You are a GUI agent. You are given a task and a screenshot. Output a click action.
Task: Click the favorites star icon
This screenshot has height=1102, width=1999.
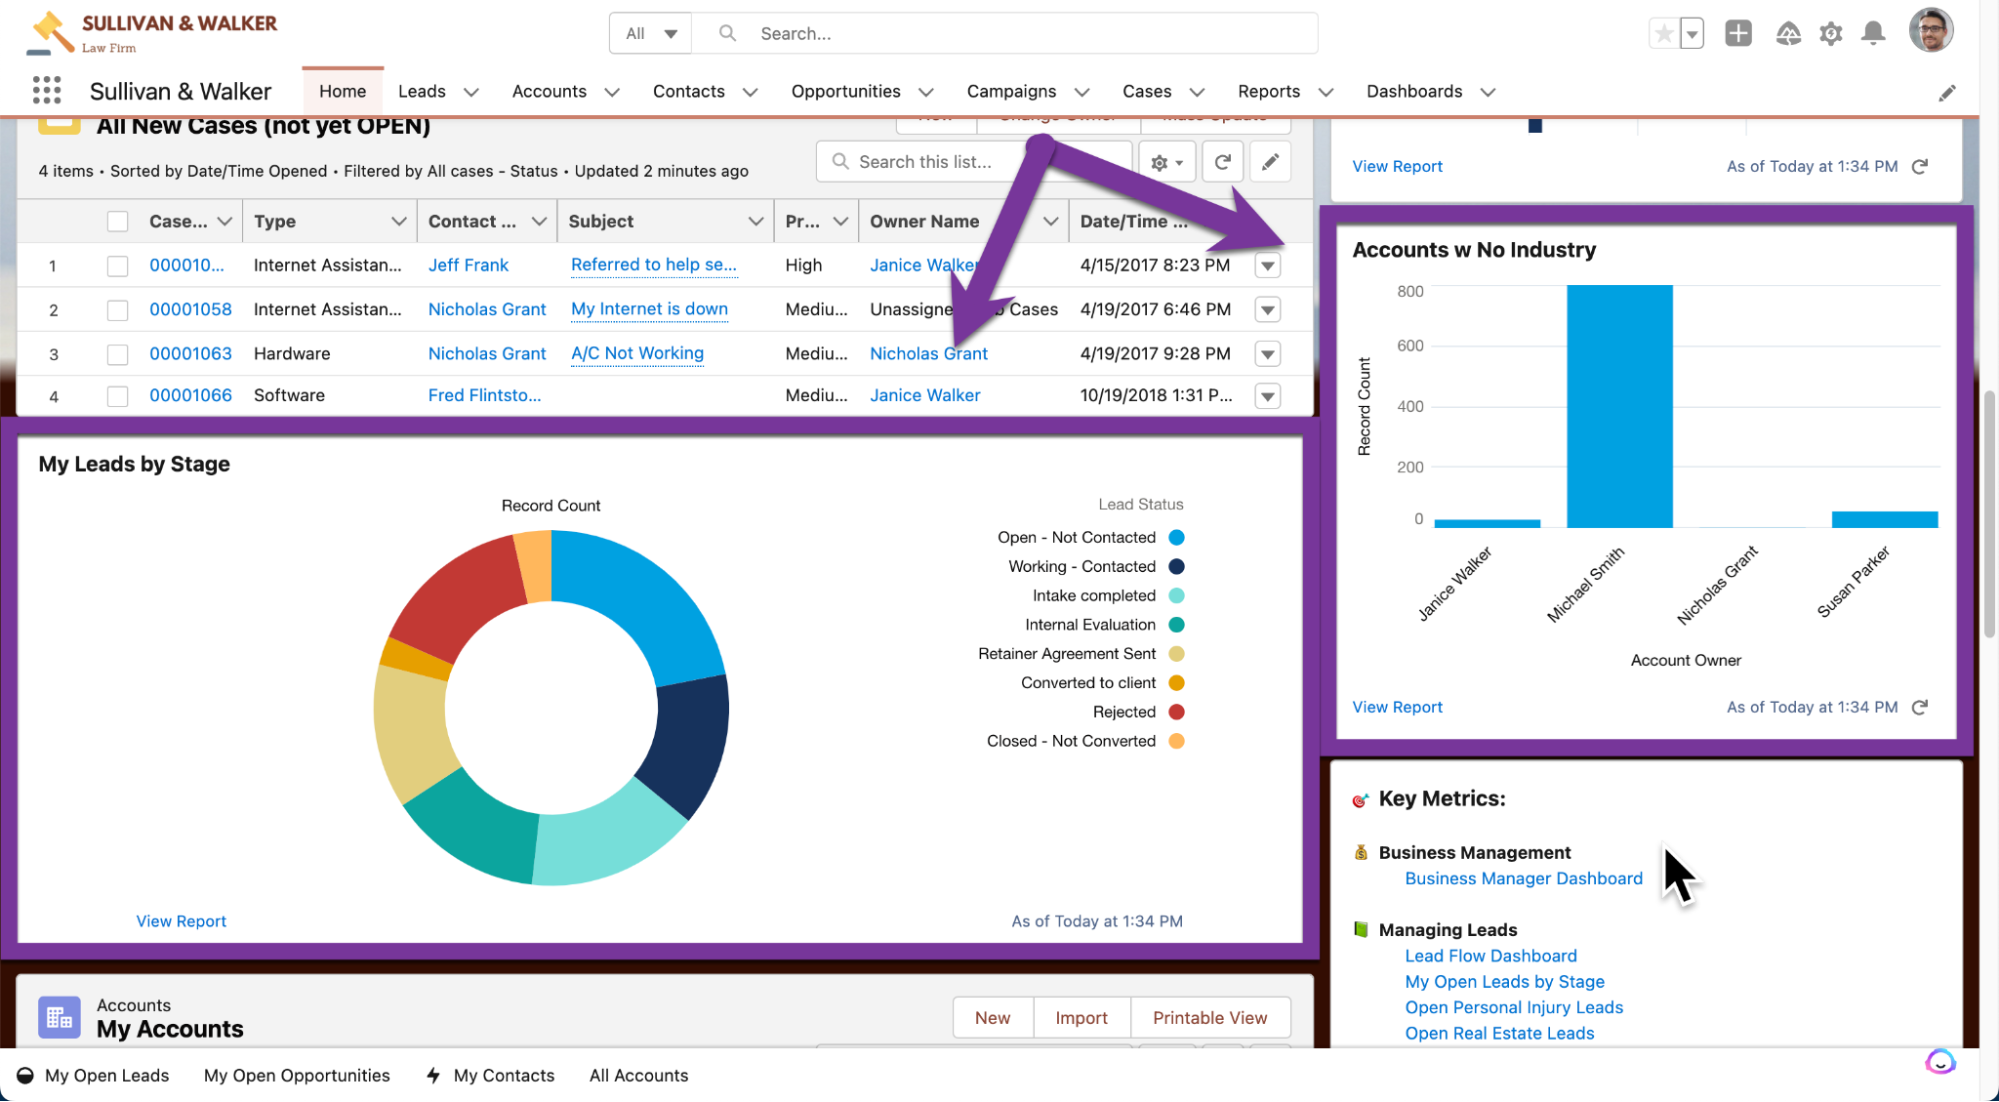click(x=1663, y=33)
